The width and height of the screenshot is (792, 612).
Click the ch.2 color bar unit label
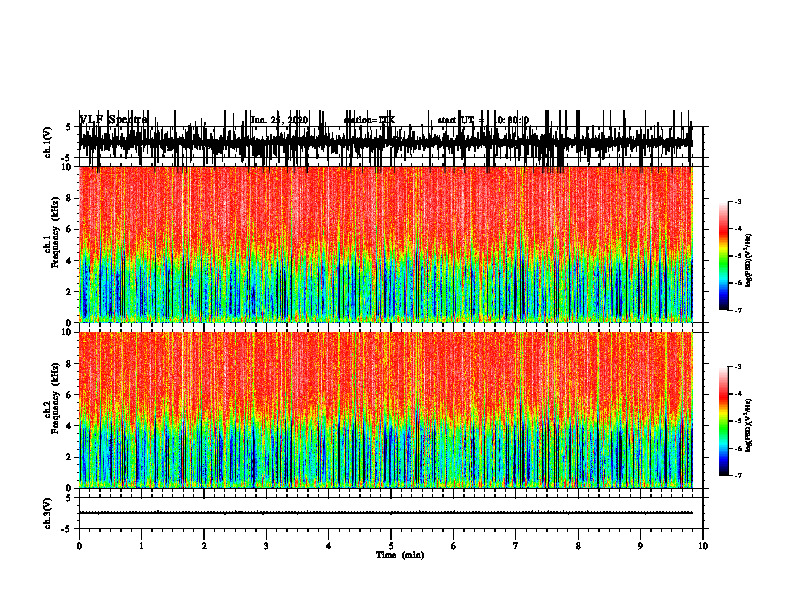[748, 426]
